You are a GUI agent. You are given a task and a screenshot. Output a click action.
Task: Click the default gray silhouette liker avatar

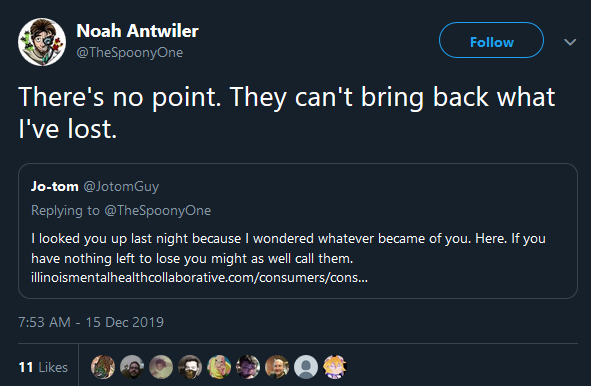(x=306, y=367)
